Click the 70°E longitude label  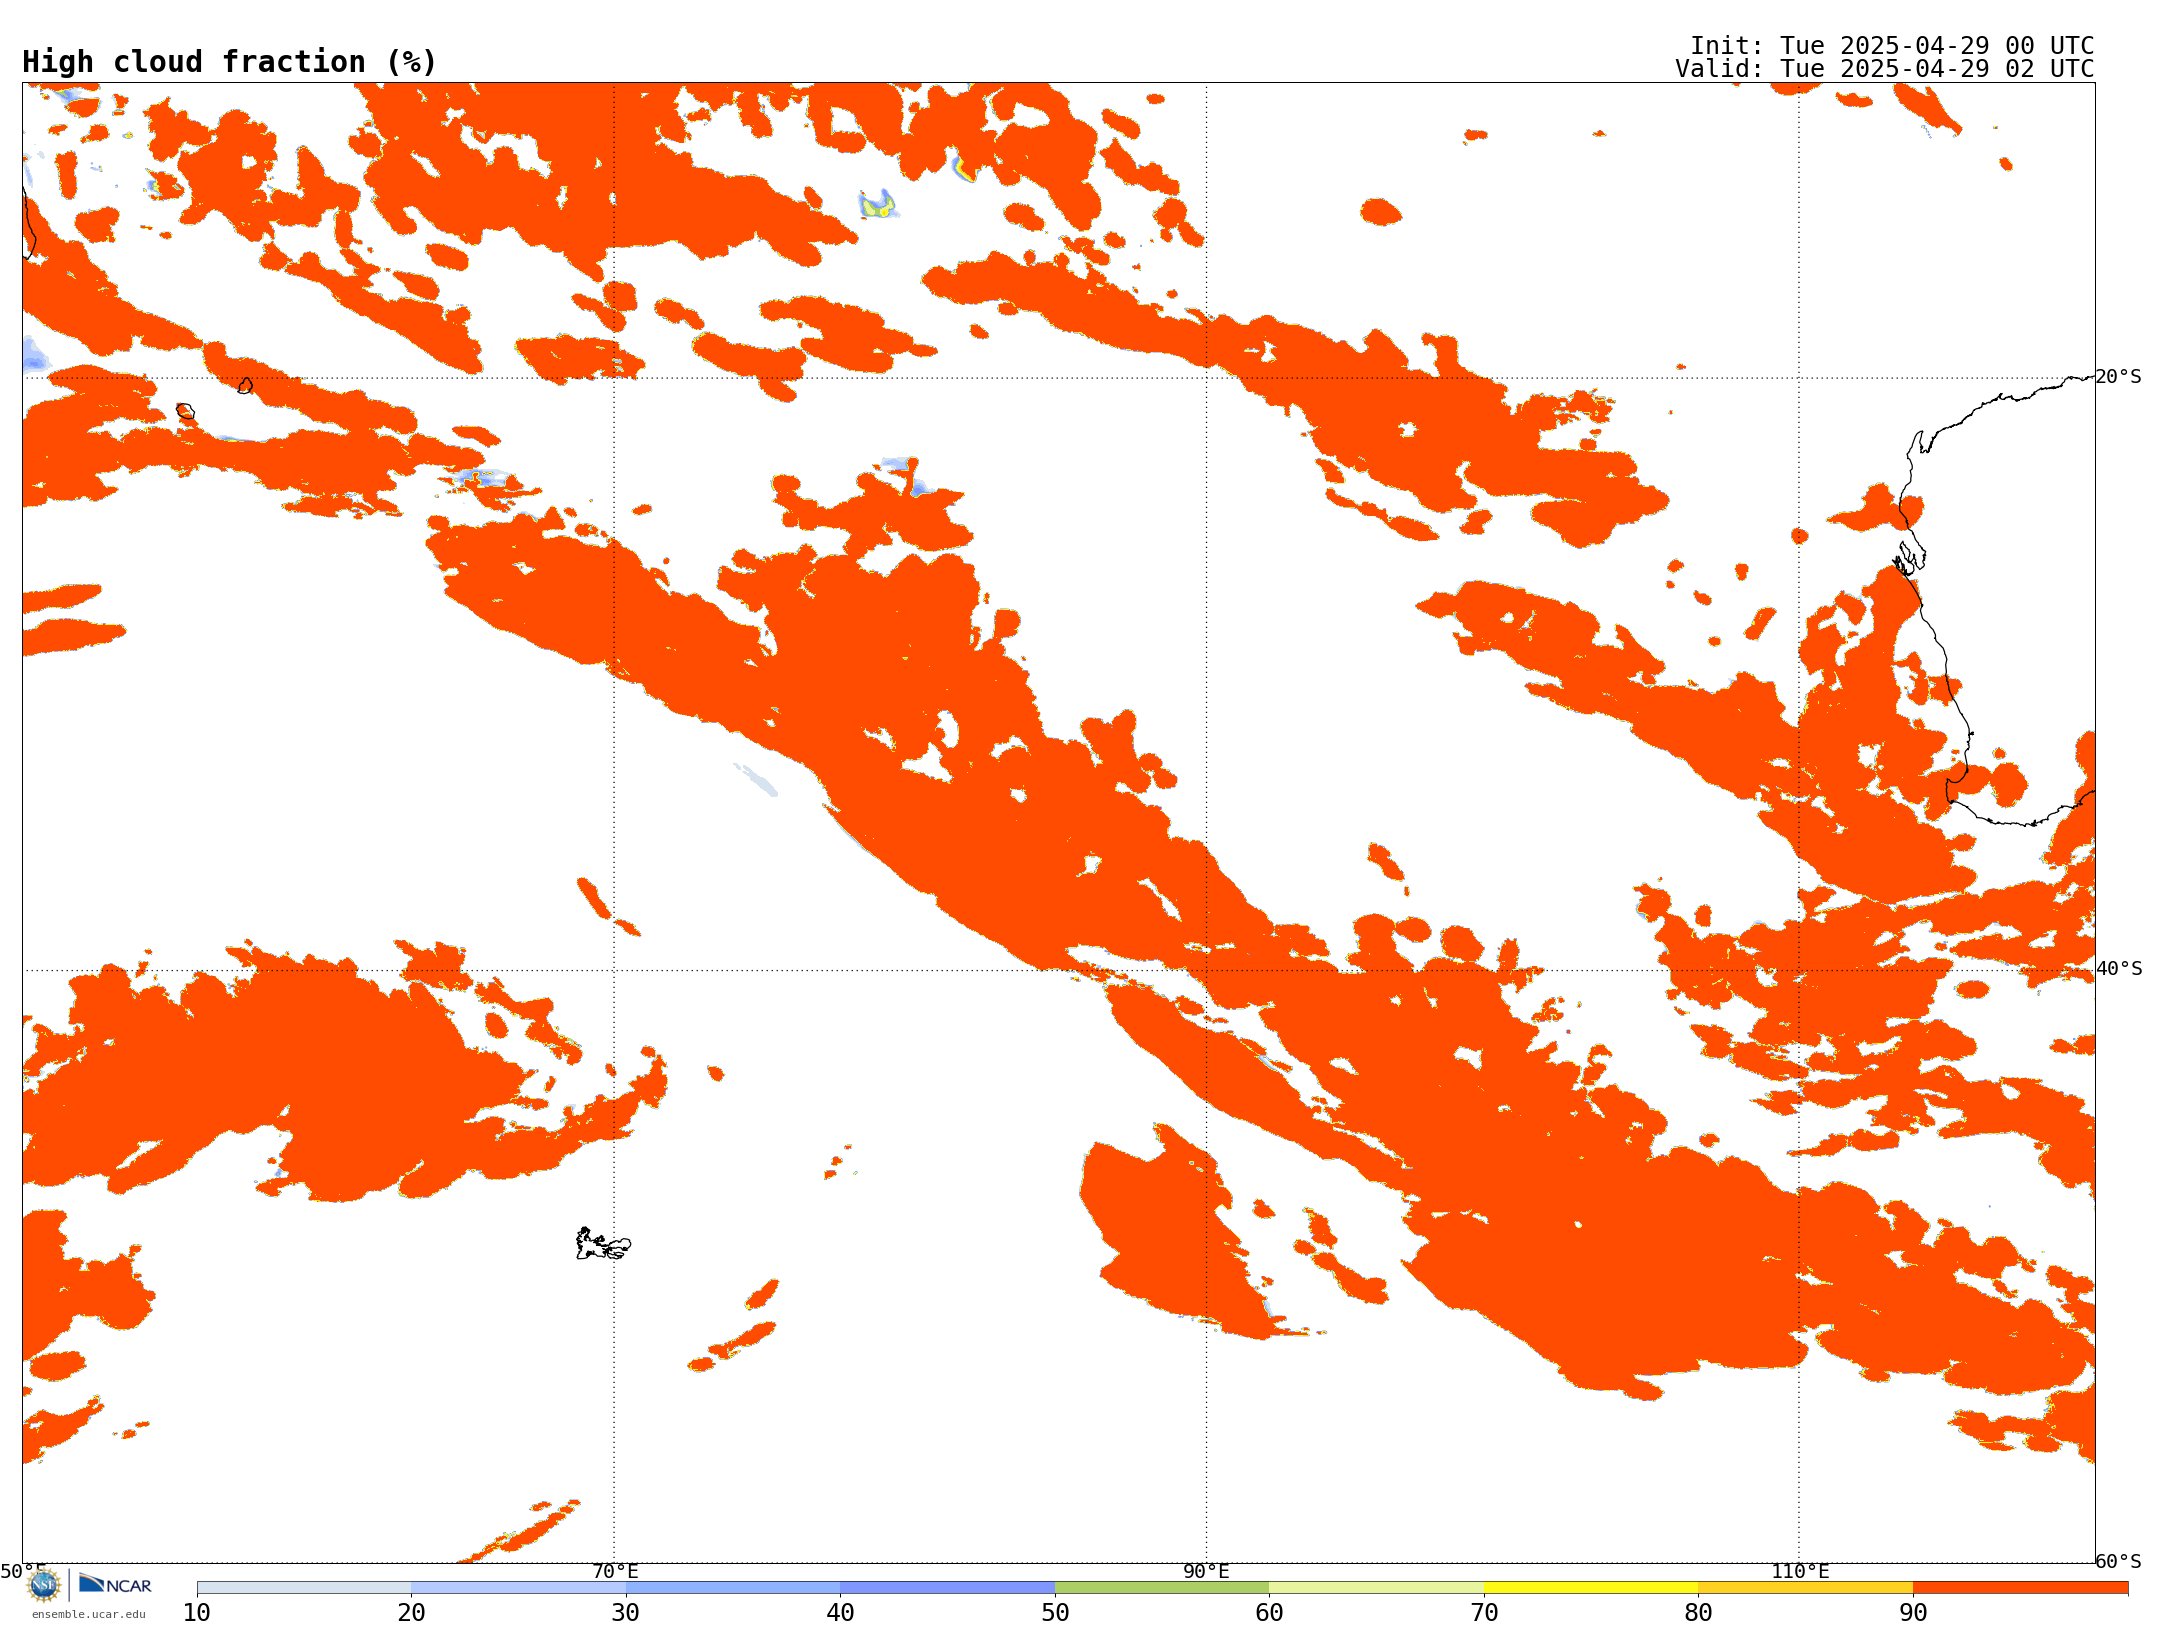(x=615, y=1571)
